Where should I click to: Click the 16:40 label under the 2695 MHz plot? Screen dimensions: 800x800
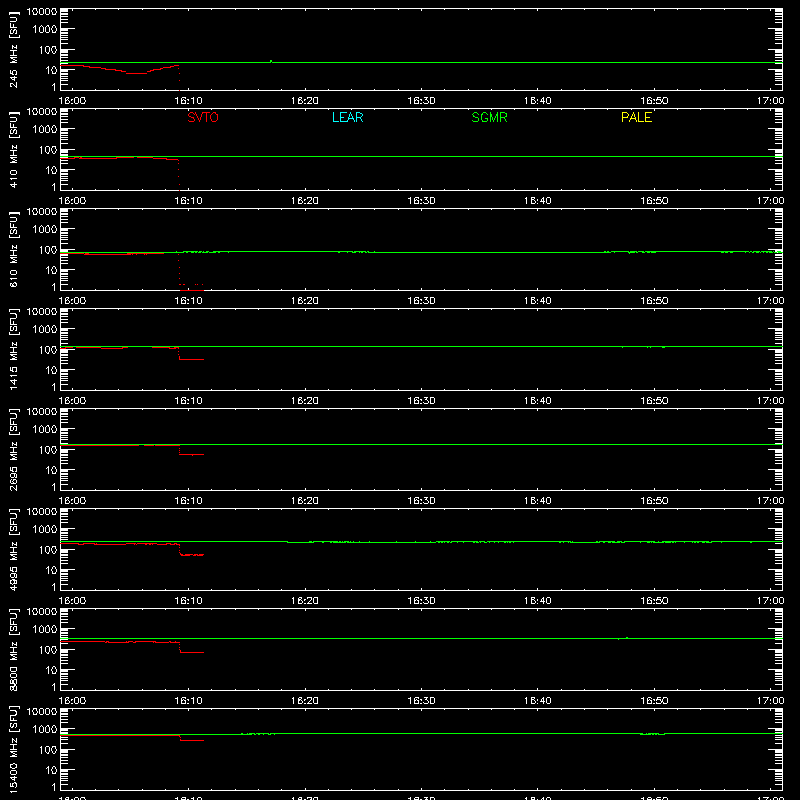(x=538, y=501)
